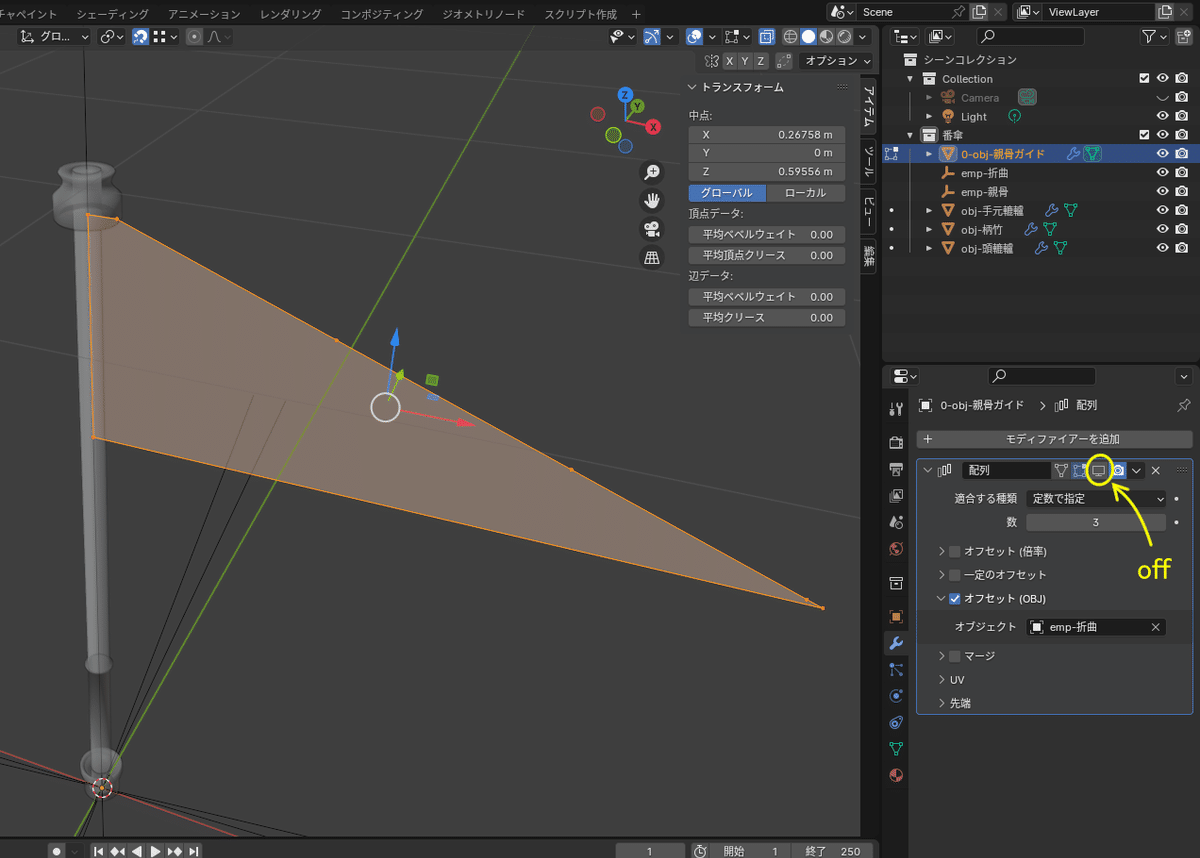The height and width of the screenshot is (858, 1200).
Task: Open the Material properties tab icon
Action: click(896, 775)
